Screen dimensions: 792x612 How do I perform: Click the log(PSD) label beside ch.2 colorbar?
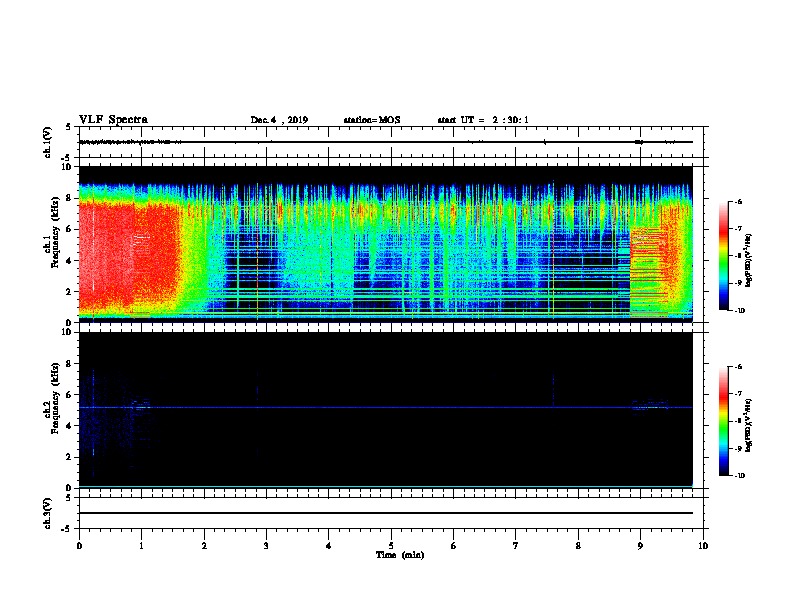point(748,426)
